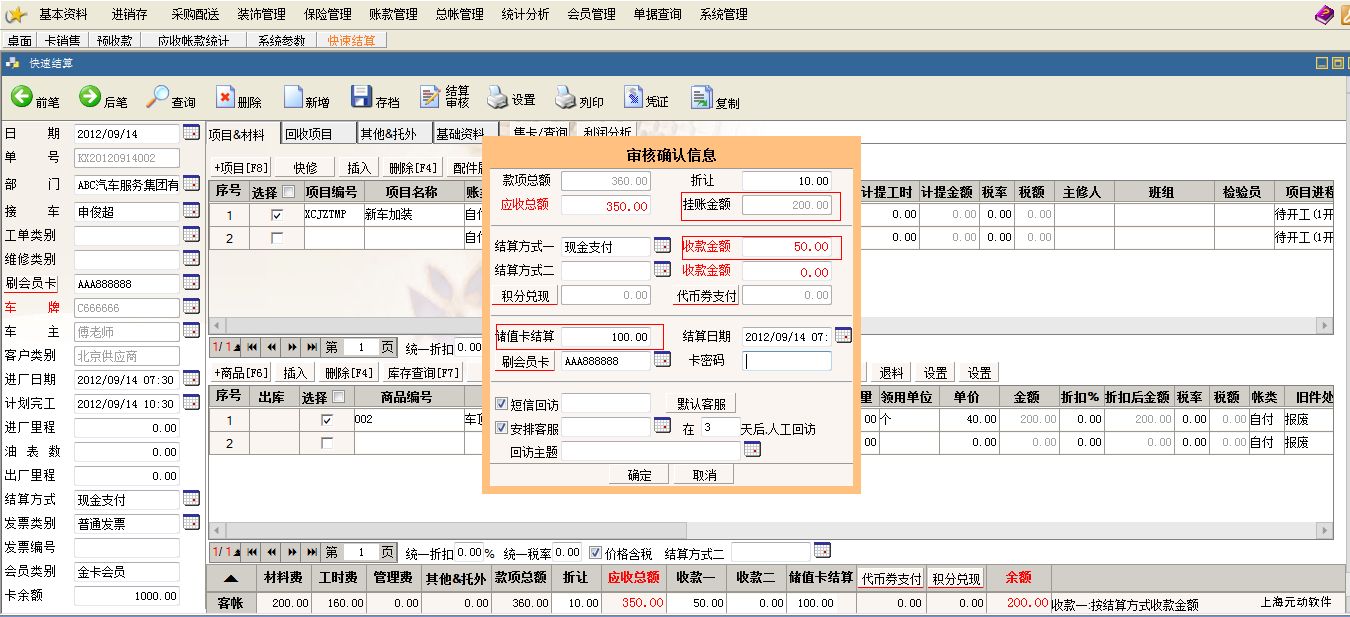
Task: Save the record with 存档
Action: point(375,98)
